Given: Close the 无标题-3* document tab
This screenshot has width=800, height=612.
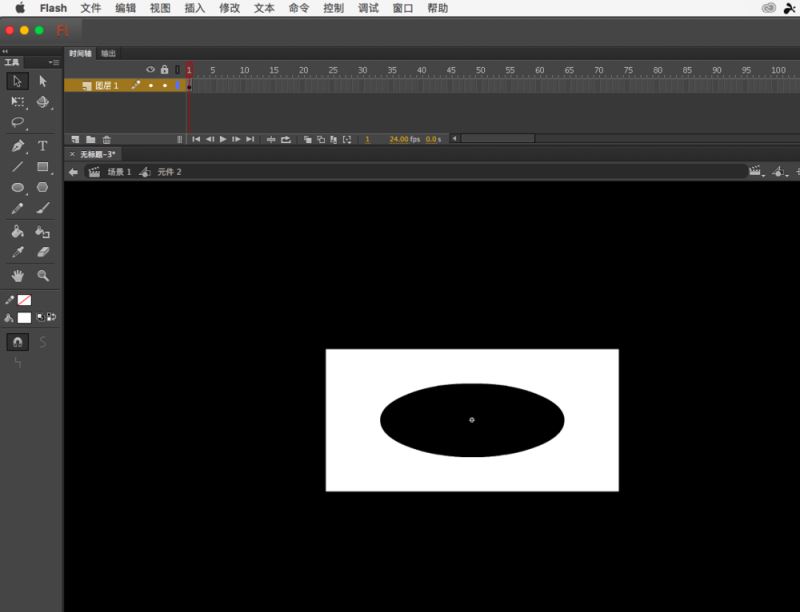Looking at the screenshot, I should [x=72, y=154].
